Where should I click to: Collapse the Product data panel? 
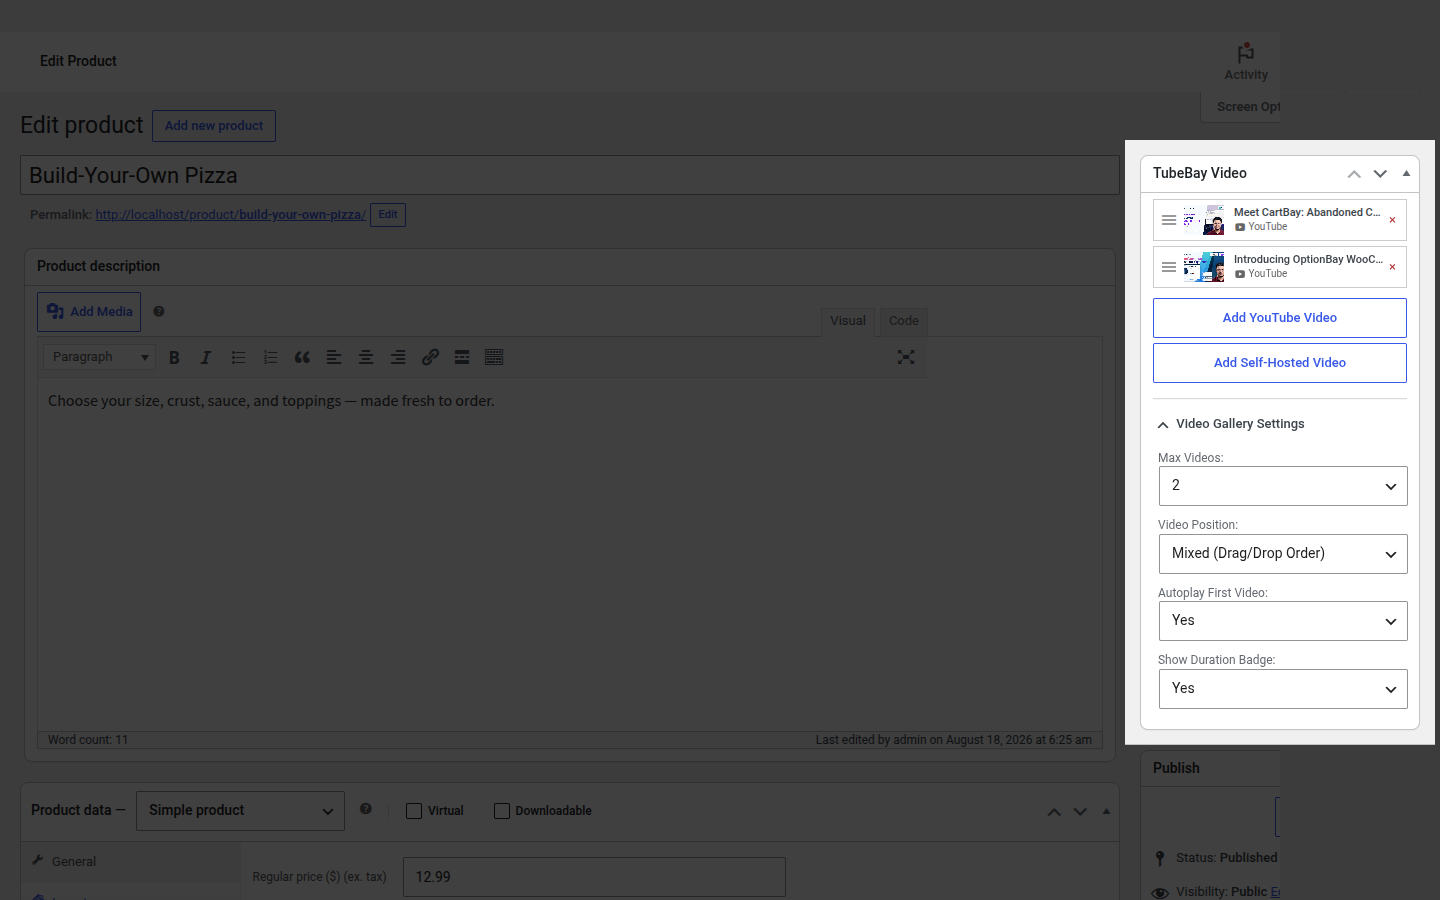pyautogui.click(x=1106, y=811)
